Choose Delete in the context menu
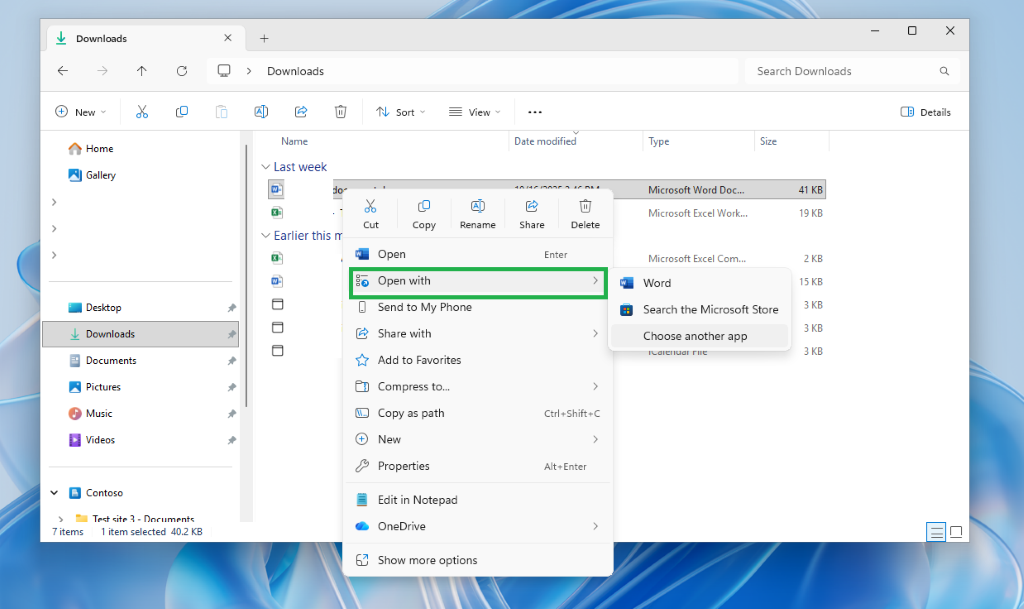Screen dimensions: 1024x609 pyautogui.click(x=585, y=214)
